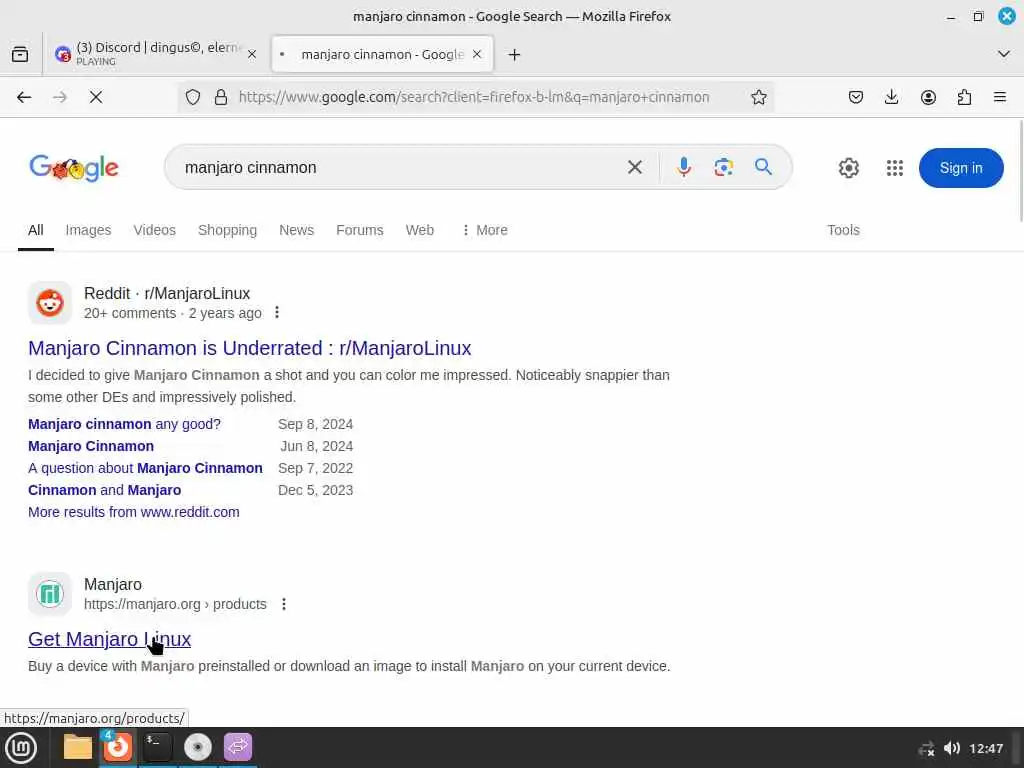
Task: Save page to Pocket
Action: click(856, 97)
